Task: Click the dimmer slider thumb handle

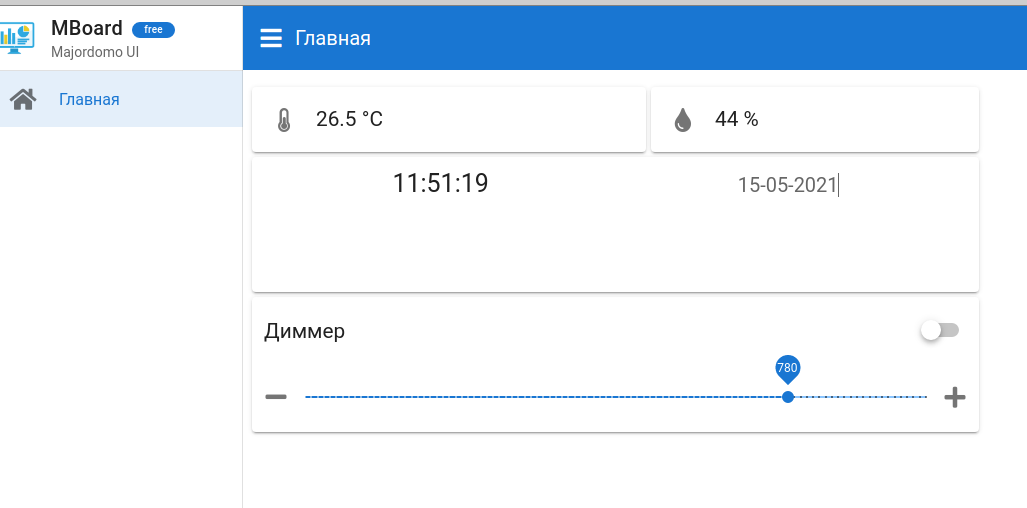Action: tap(788, 397)
